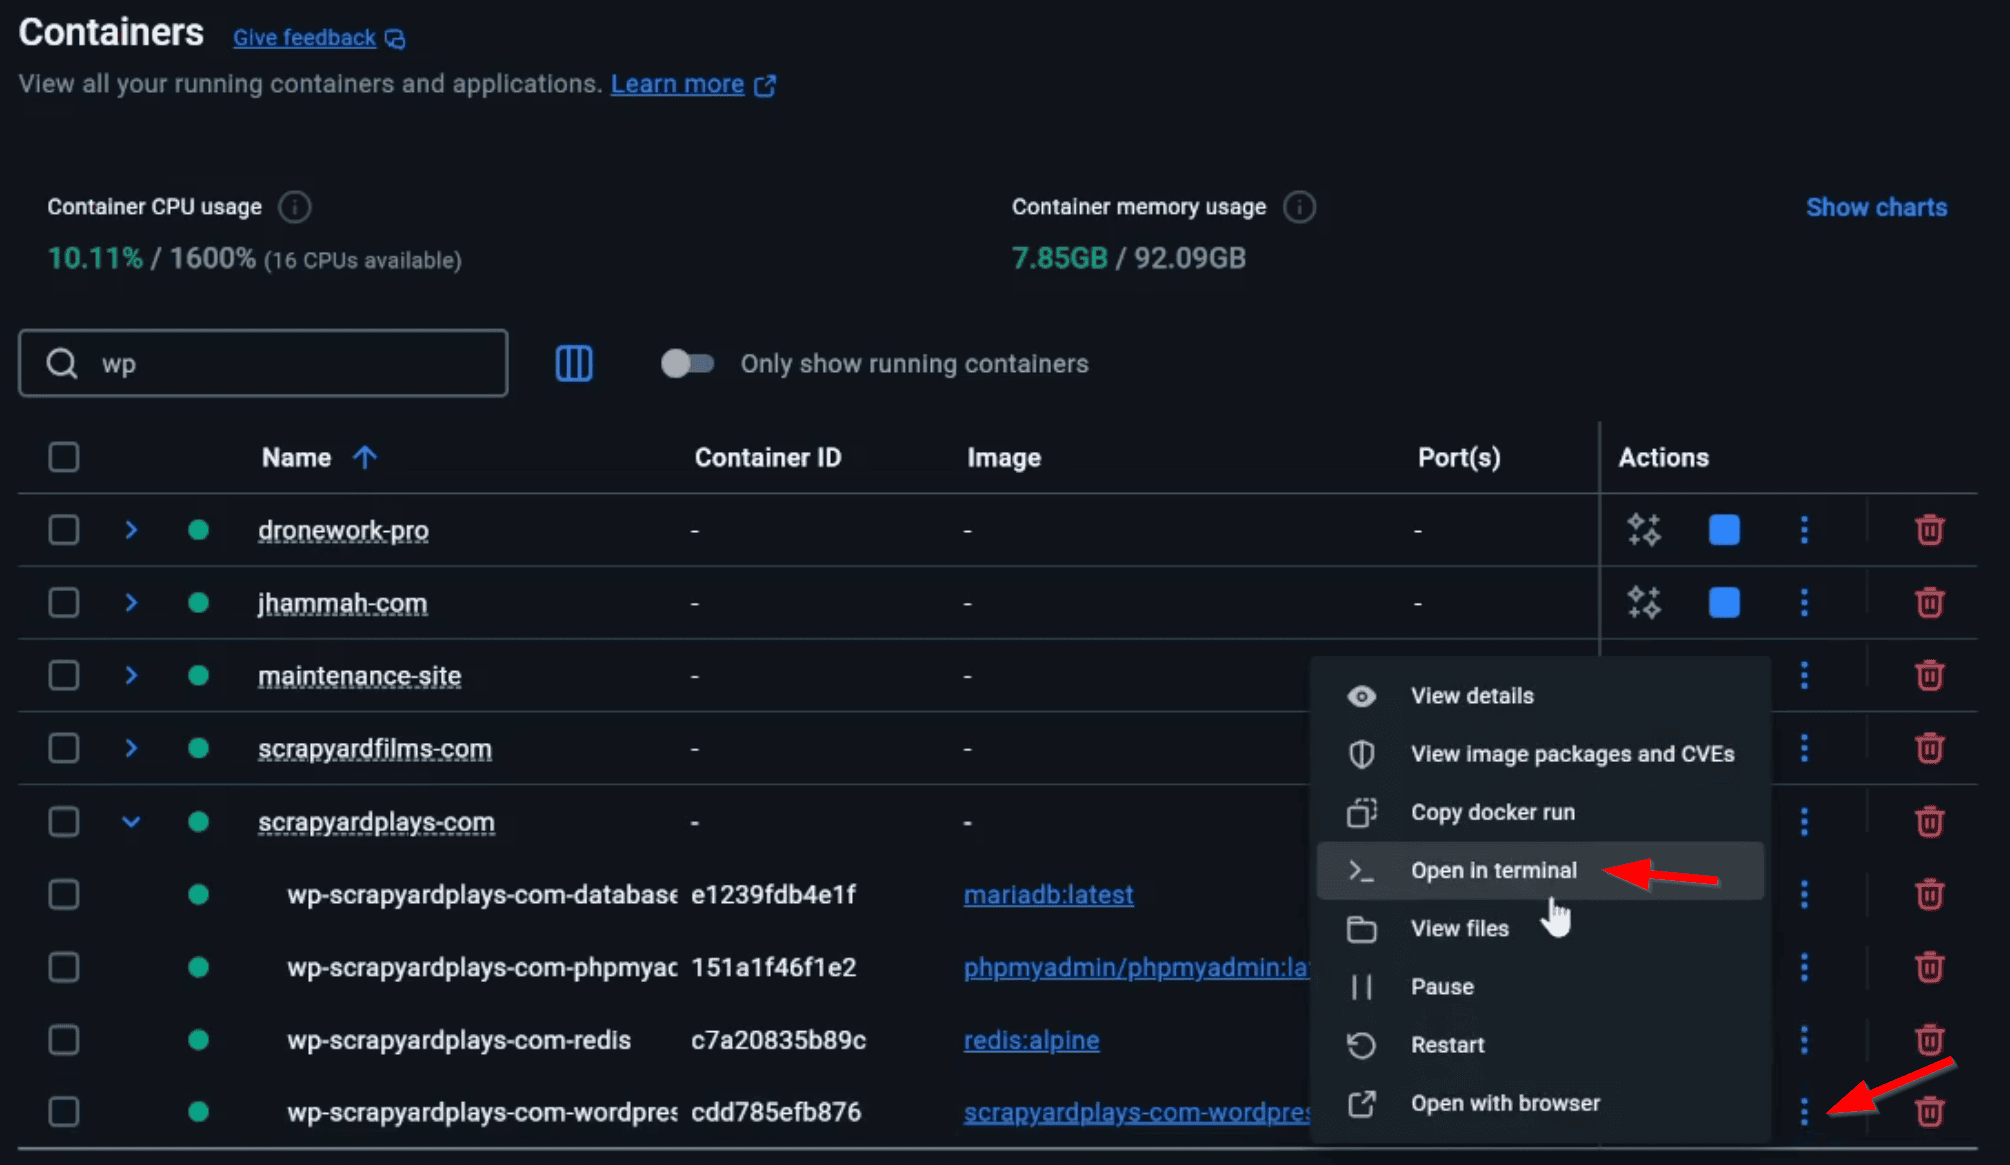Click the Container CPU usage info icon

(x=293, y=207)
